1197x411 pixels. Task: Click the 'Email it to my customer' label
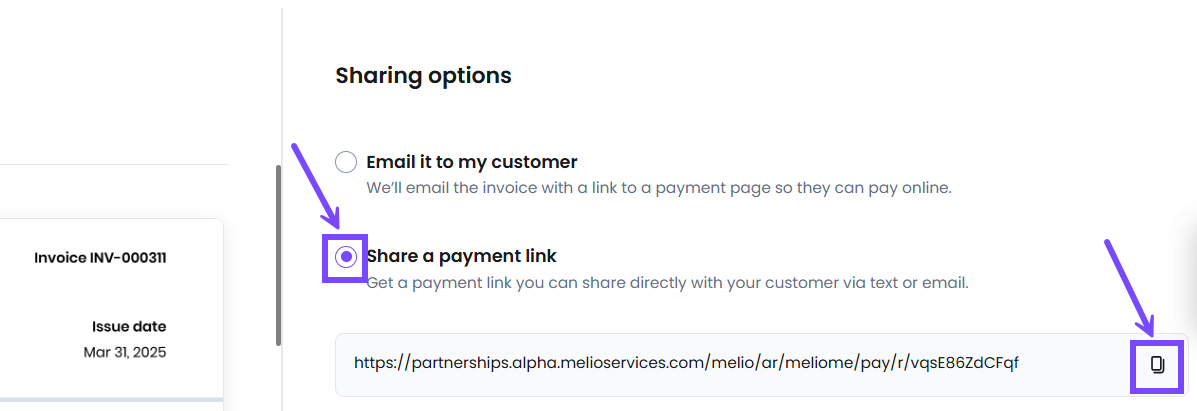[472, 162]
